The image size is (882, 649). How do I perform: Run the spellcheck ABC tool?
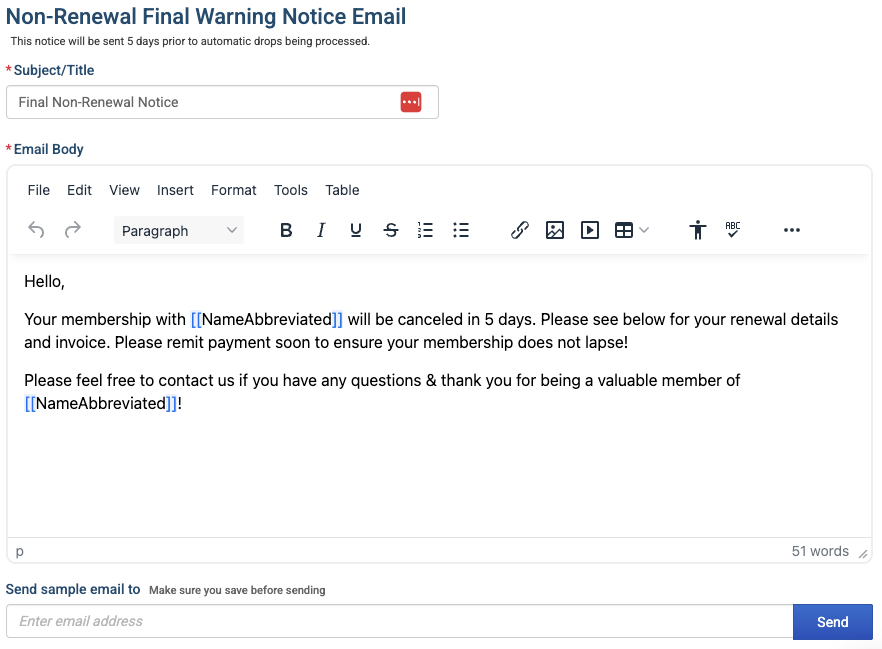[732, 230]
